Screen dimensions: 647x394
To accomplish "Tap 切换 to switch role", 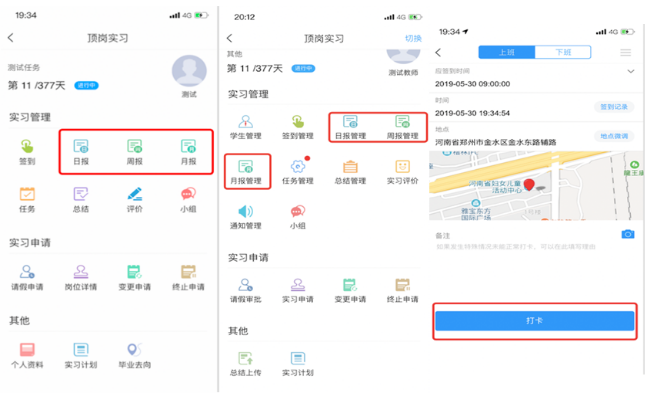I will click(413, 38).
